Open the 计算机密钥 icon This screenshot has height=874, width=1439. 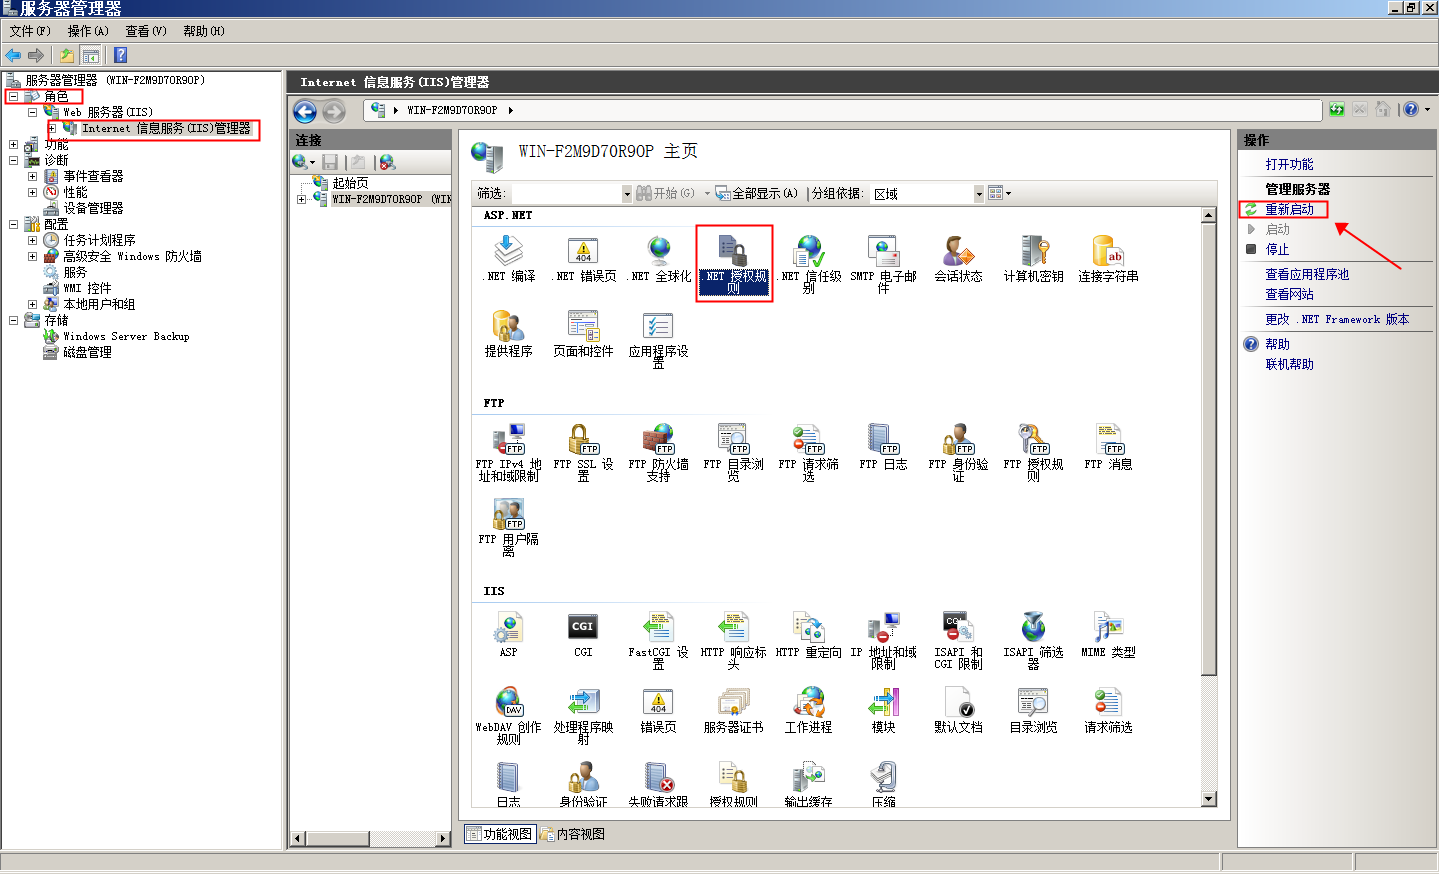point(1033,258)
